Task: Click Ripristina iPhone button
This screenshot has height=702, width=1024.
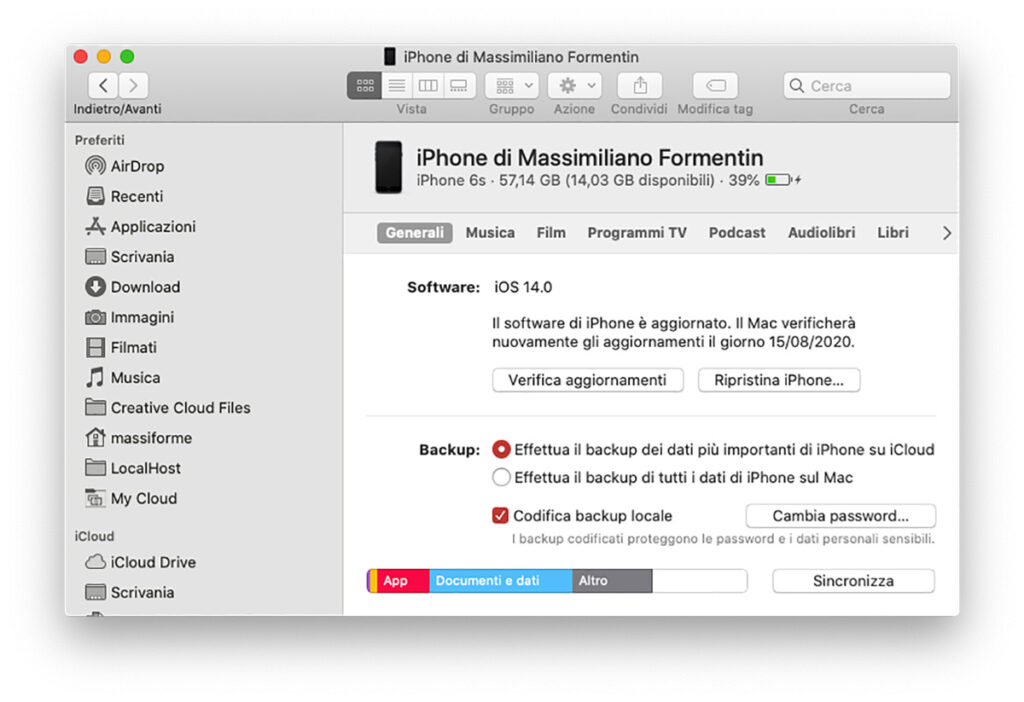Action: [x=779, y=380]
